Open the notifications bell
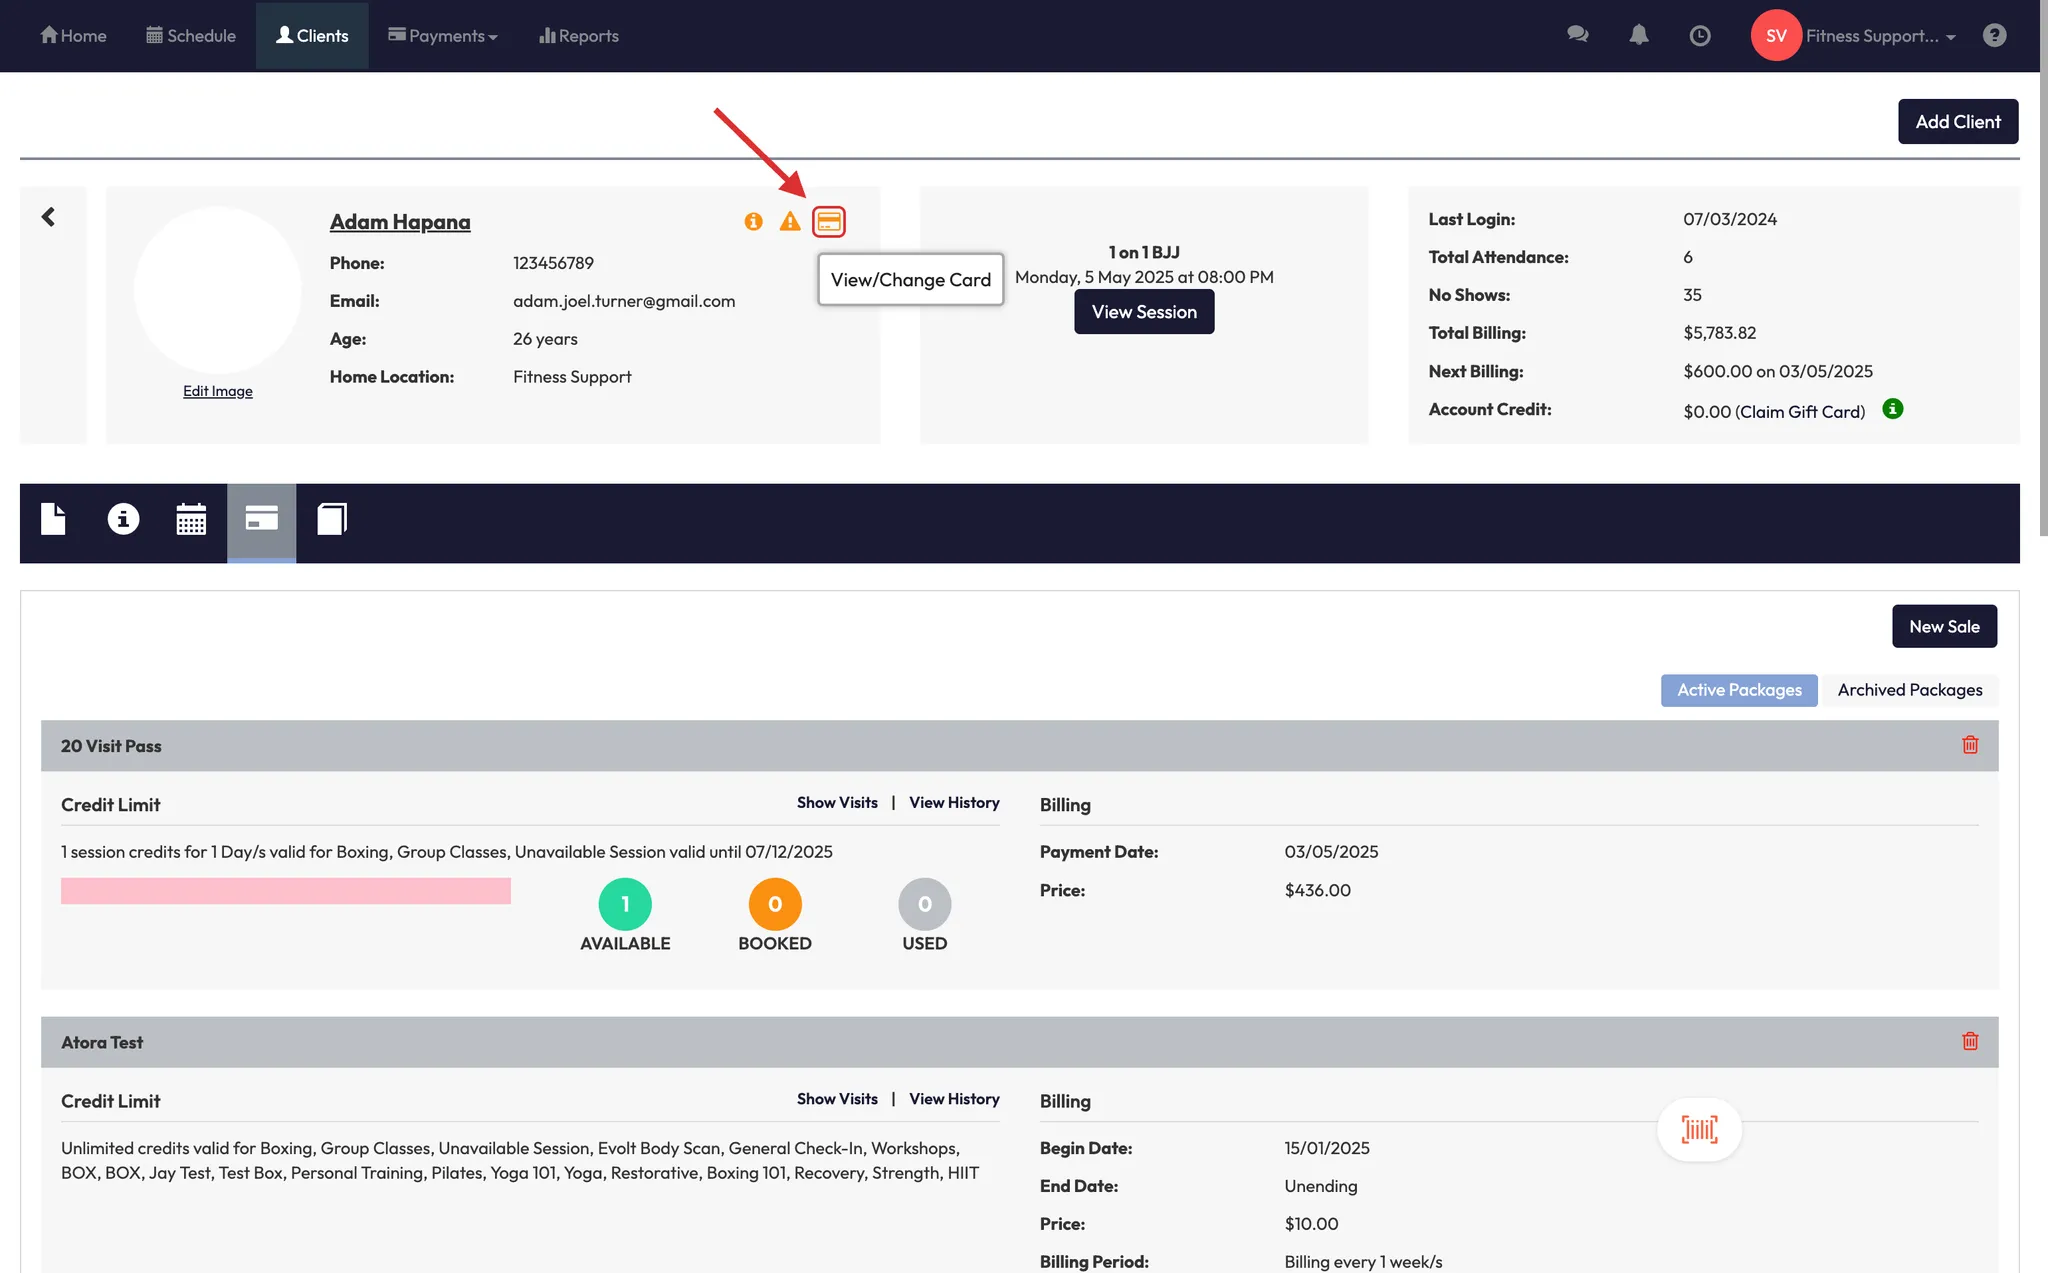The image size is (2048, 1273). click(1638, 36)
